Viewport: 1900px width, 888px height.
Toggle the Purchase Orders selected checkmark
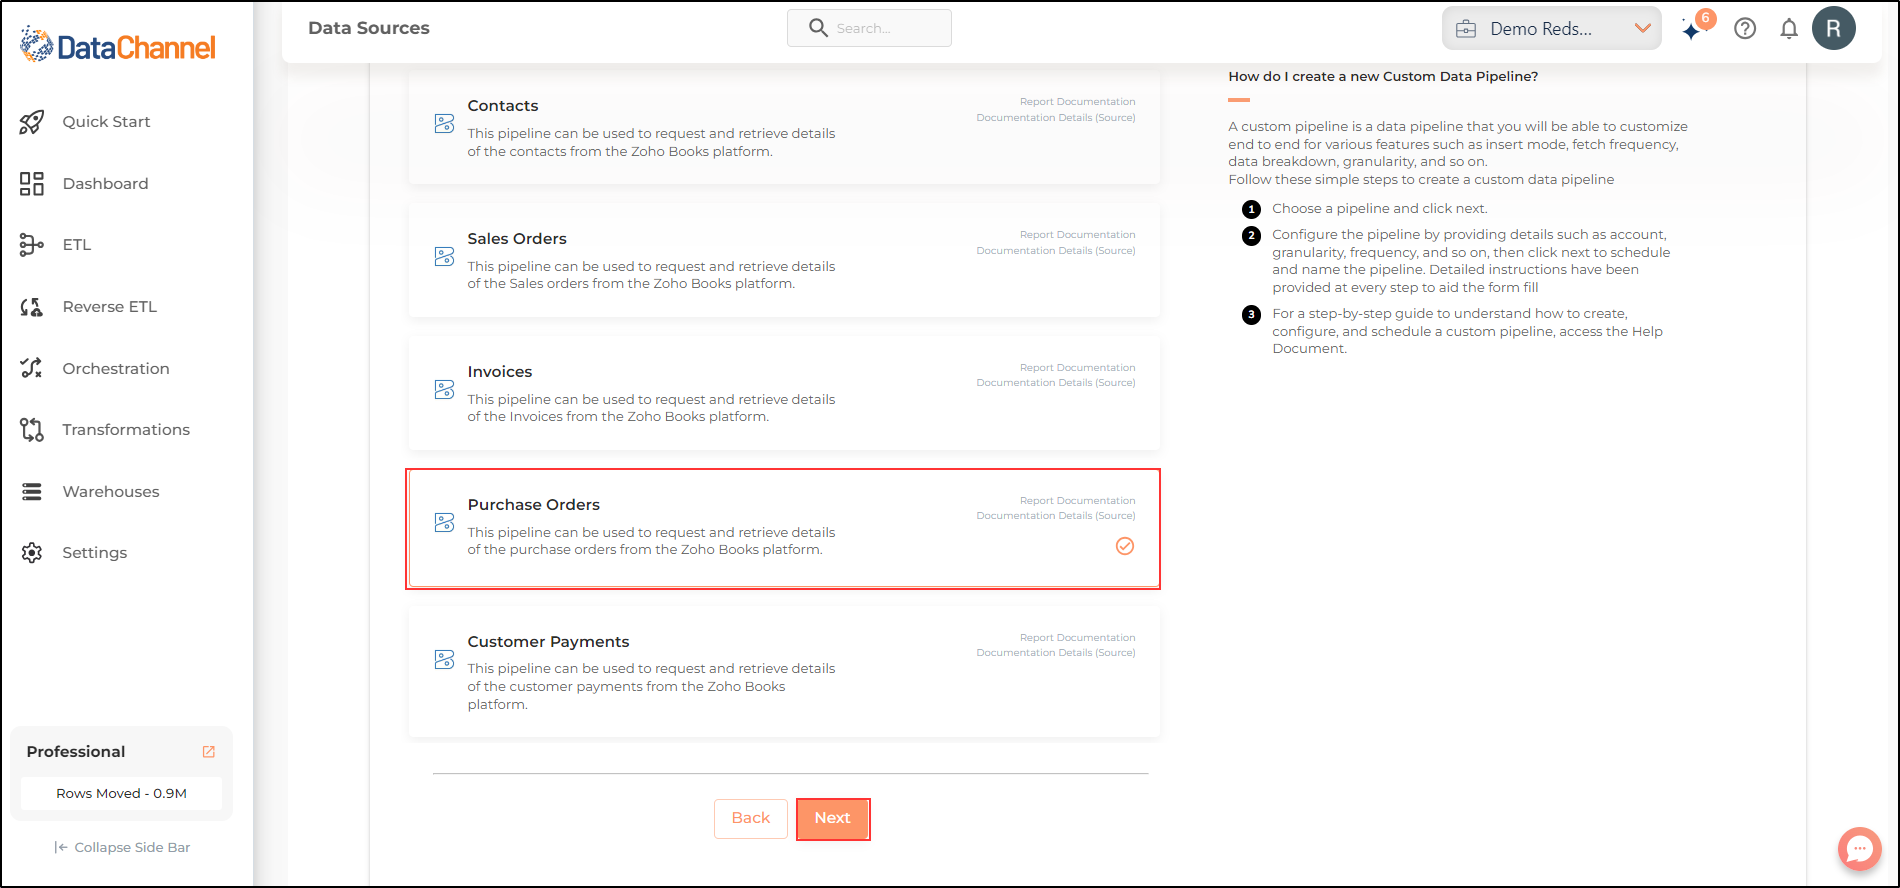pos(1125,546)
